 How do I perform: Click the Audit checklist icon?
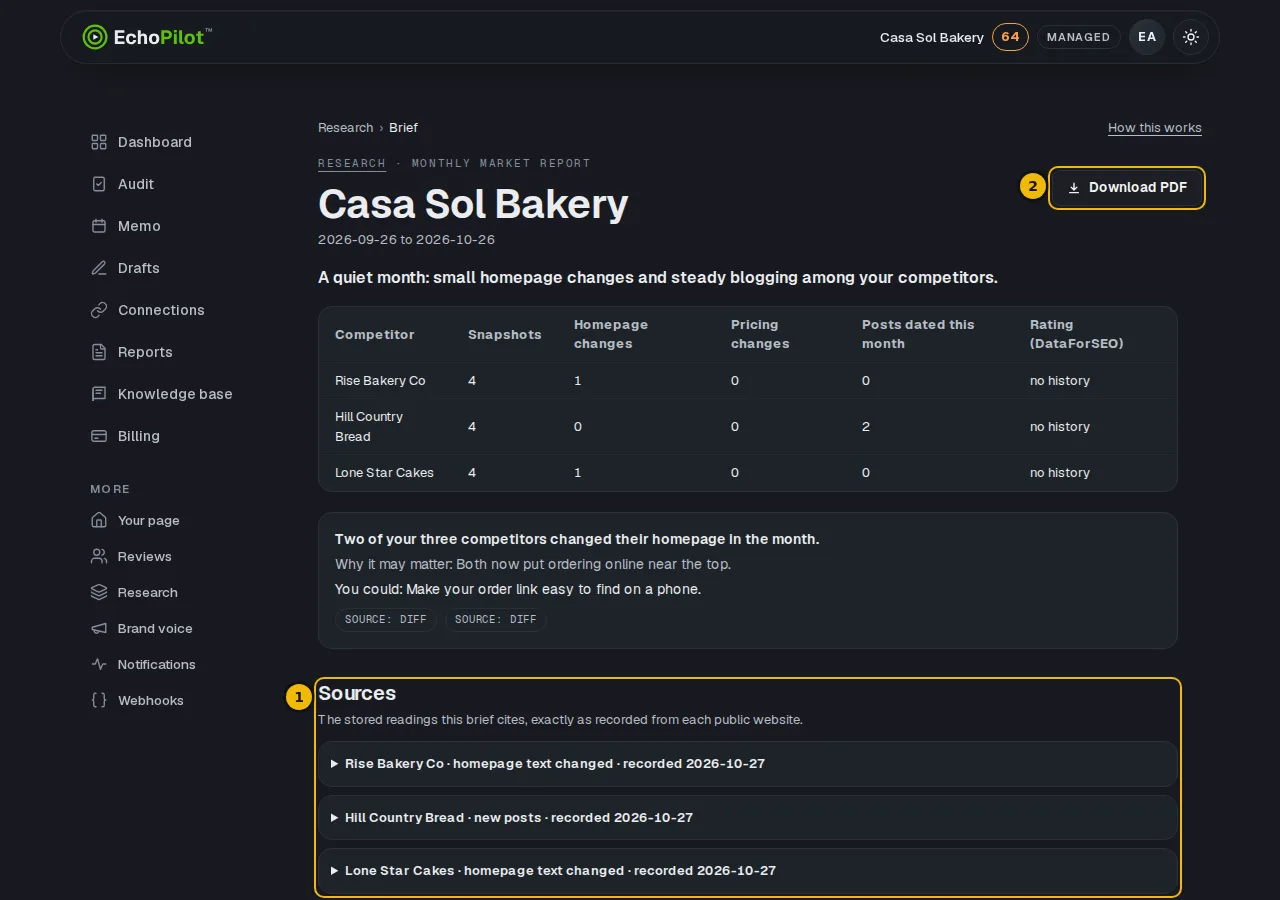point(99,184)
